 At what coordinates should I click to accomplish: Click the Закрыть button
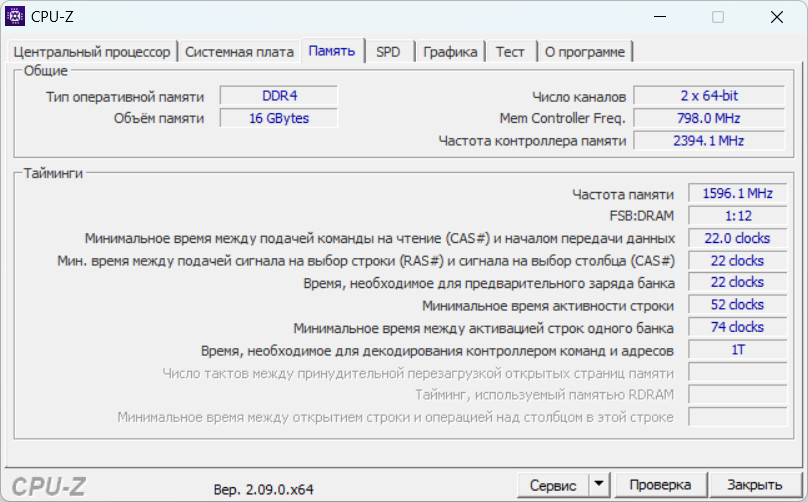coord(754,485)
